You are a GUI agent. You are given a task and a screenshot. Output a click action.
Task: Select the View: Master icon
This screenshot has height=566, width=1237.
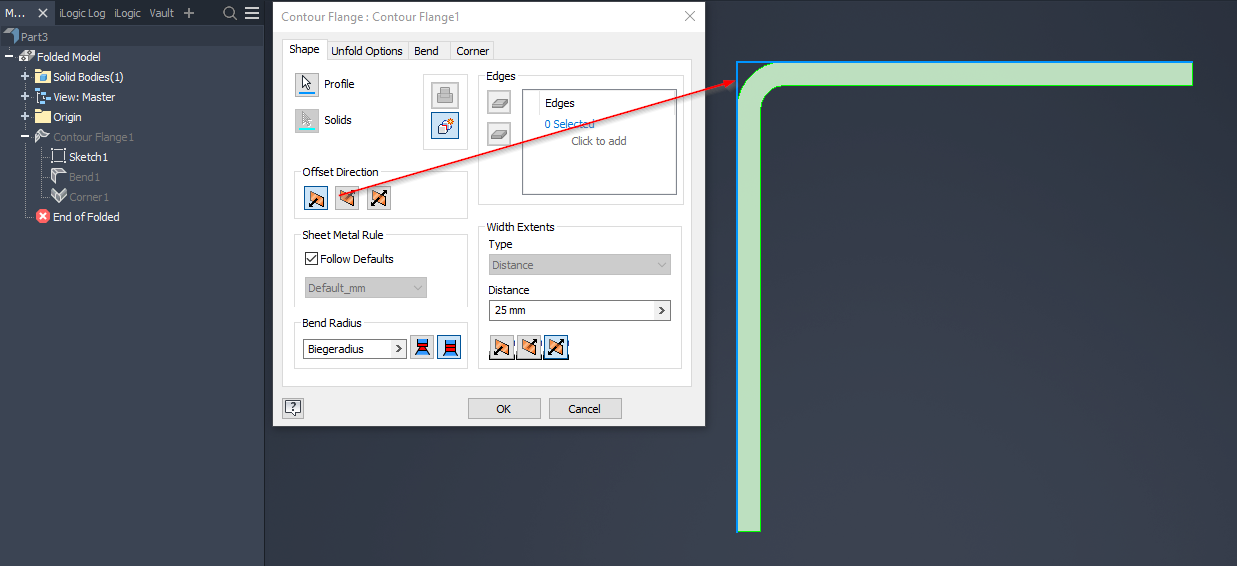coord(42,96)
